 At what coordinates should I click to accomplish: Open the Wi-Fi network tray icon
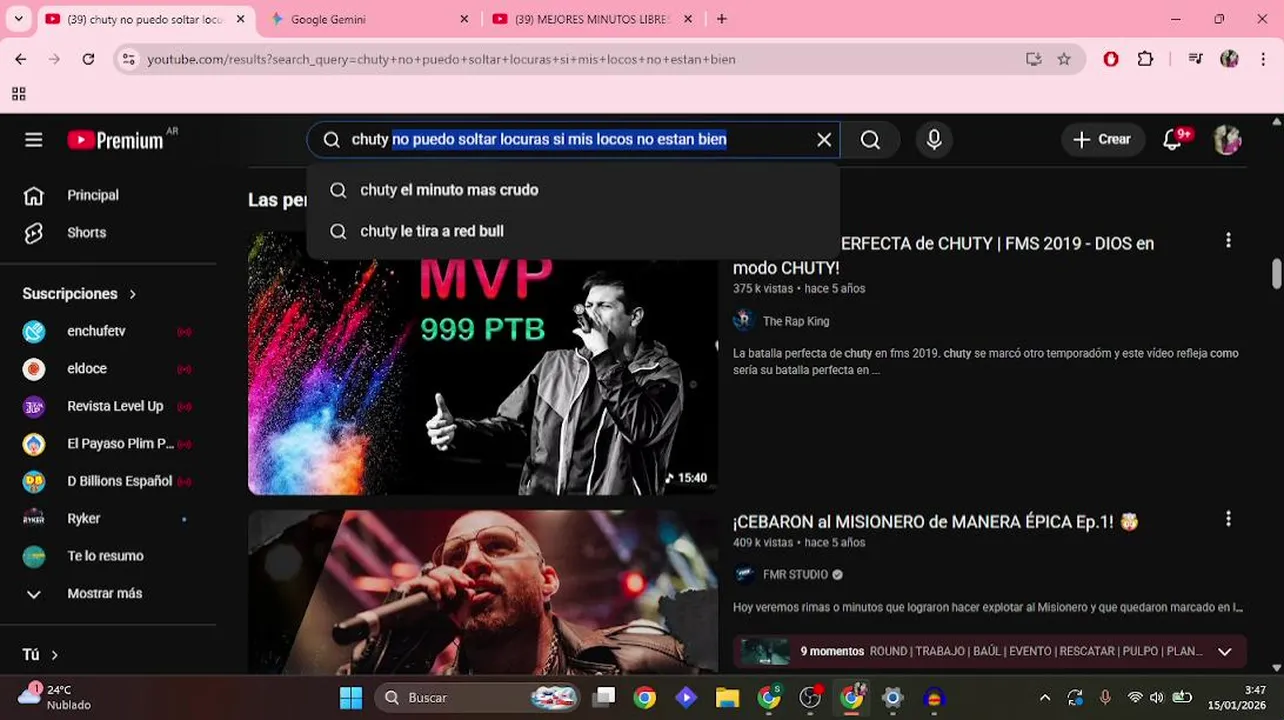1135,698
